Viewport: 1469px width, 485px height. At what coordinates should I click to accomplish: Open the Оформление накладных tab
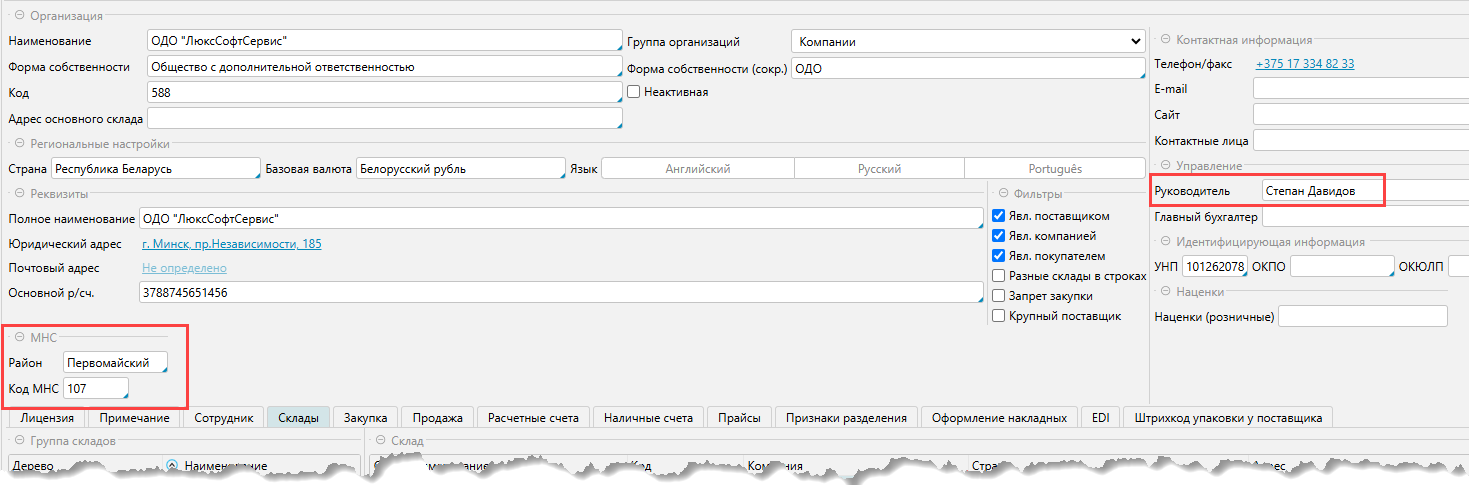[x=1000, y=418]
